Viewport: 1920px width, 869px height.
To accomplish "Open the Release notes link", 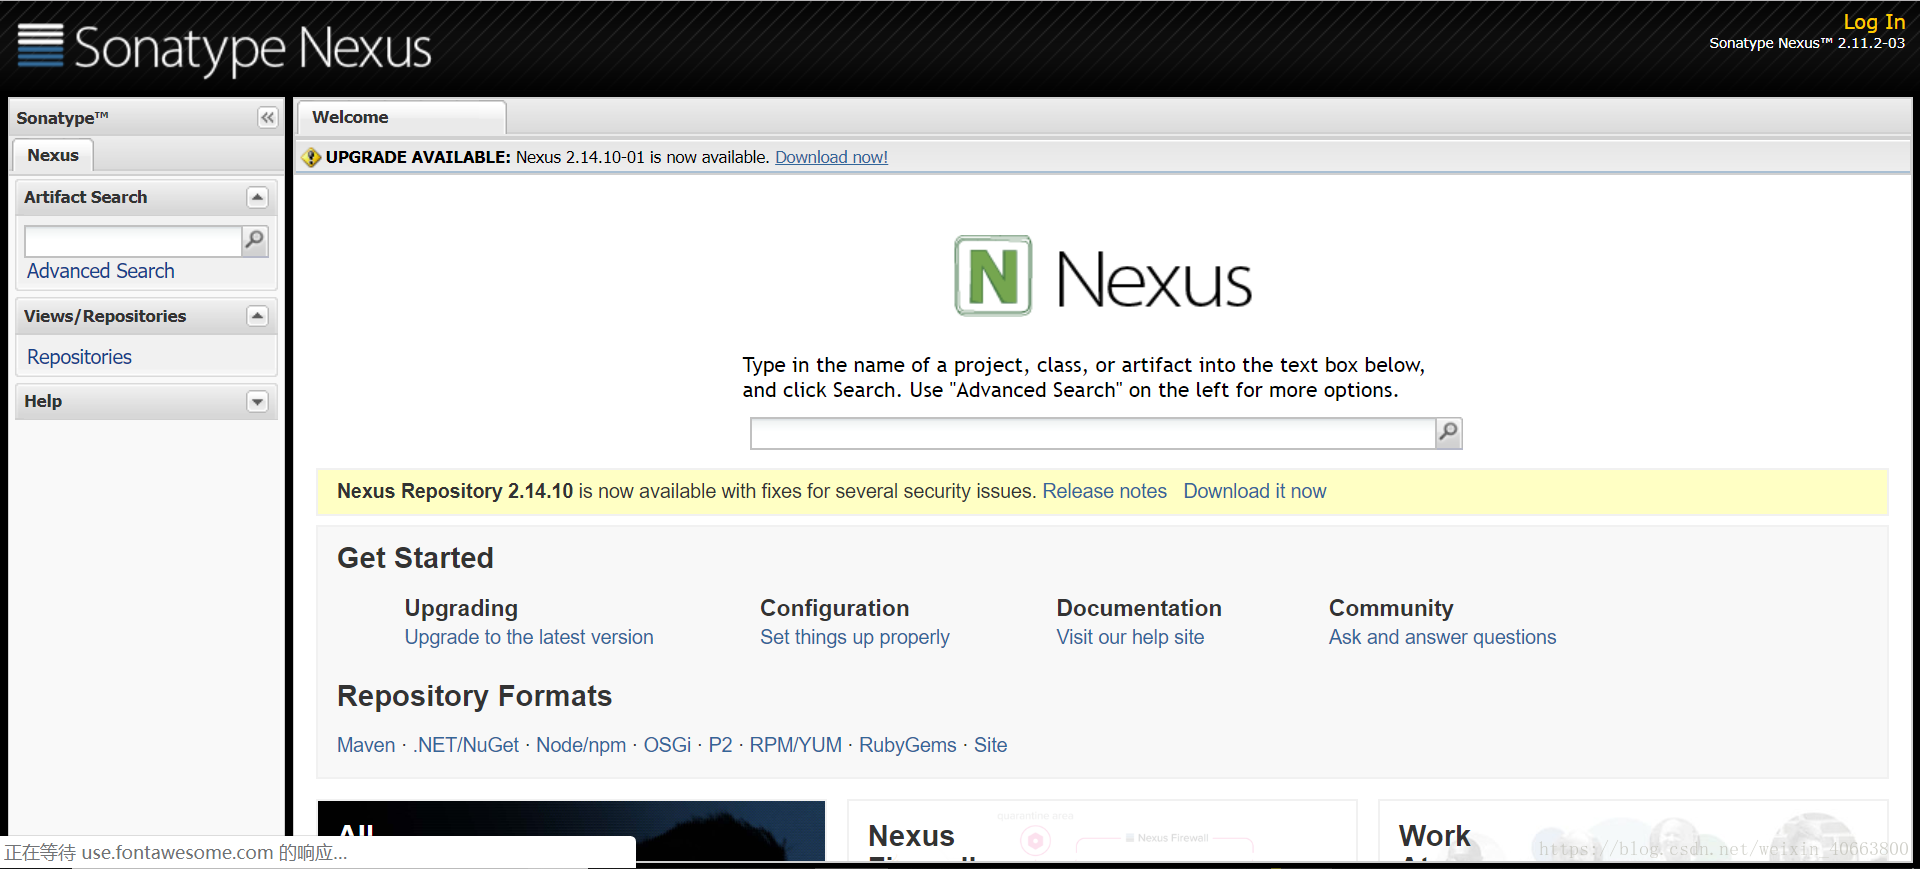I will pyautogui.click(x=1105, y=491).
